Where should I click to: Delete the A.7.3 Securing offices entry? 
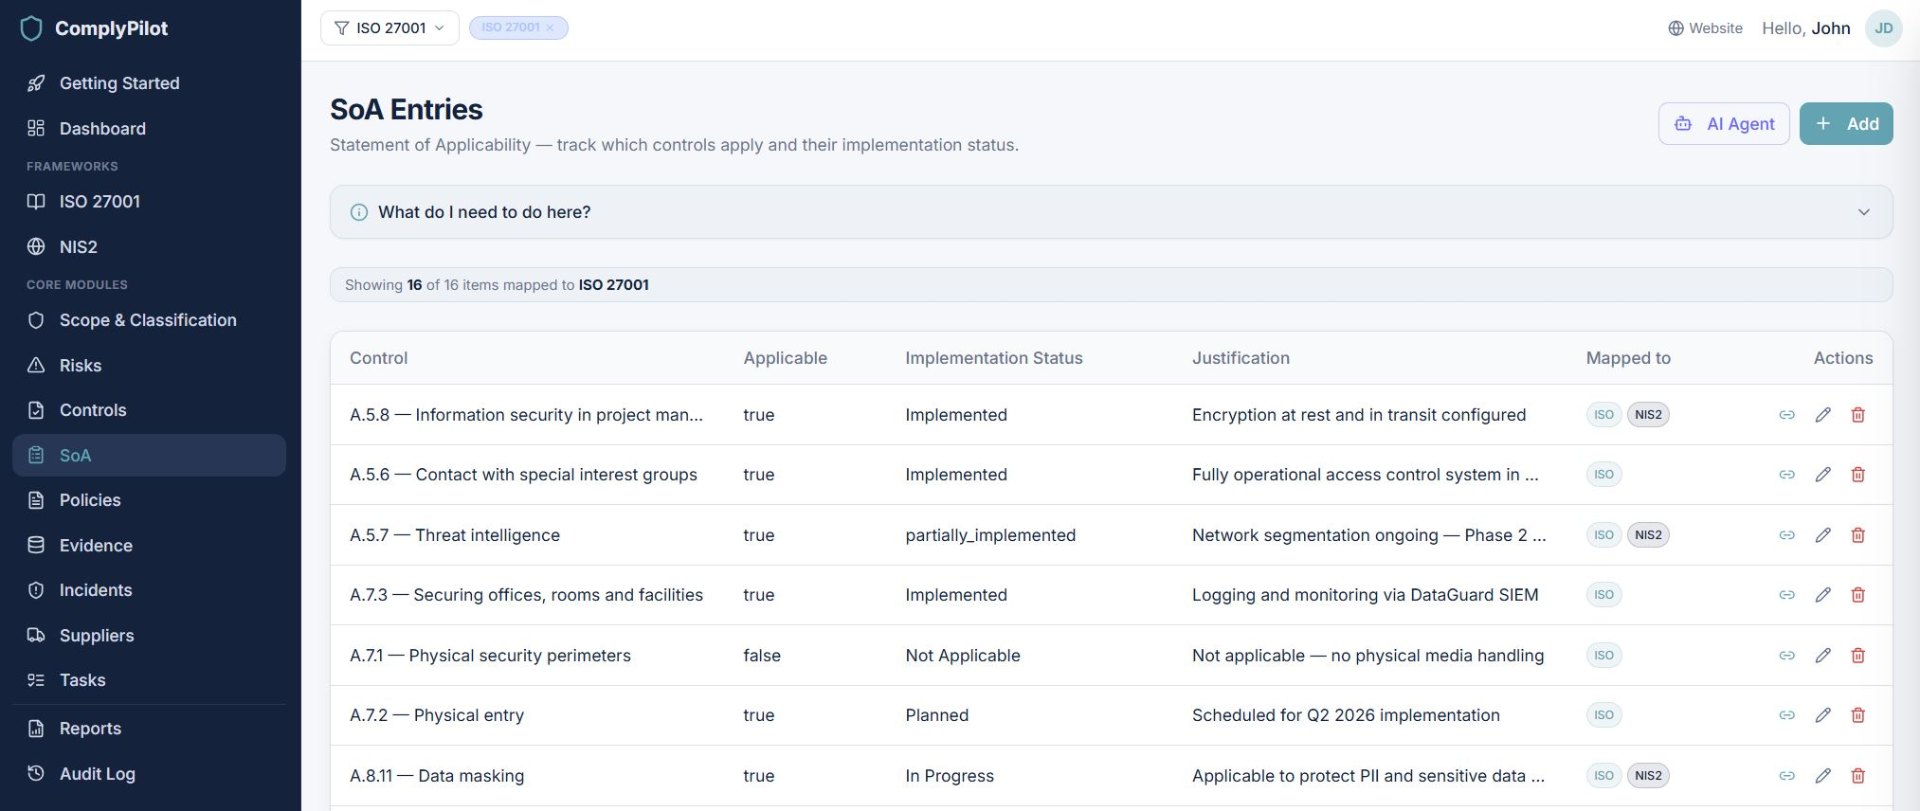click(x=1858, y=595)
